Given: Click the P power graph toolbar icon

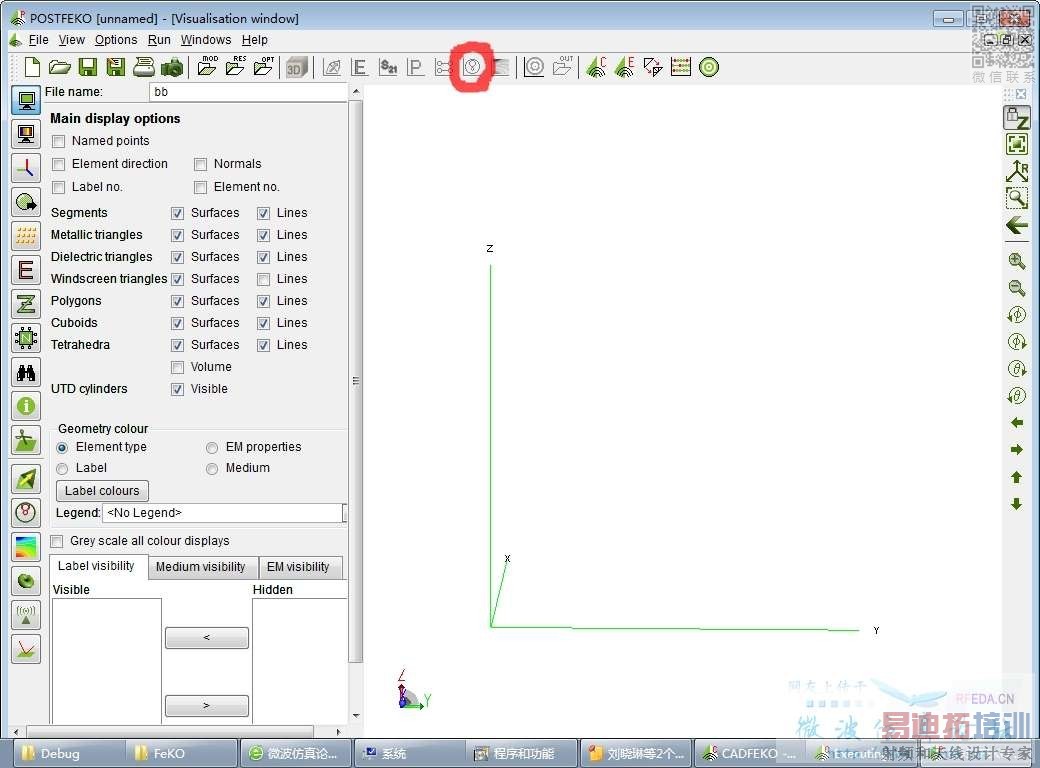Looking at the screenshot, I should pos(415,67).
